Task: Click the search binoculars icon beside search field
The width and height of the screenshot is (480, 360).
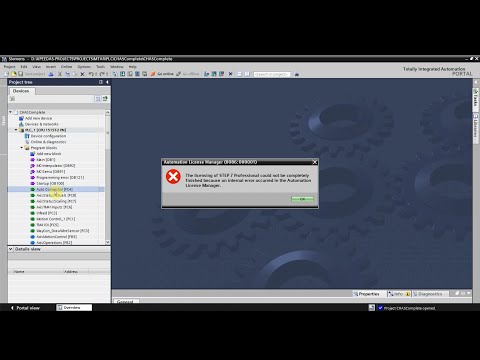Action: 297,74
